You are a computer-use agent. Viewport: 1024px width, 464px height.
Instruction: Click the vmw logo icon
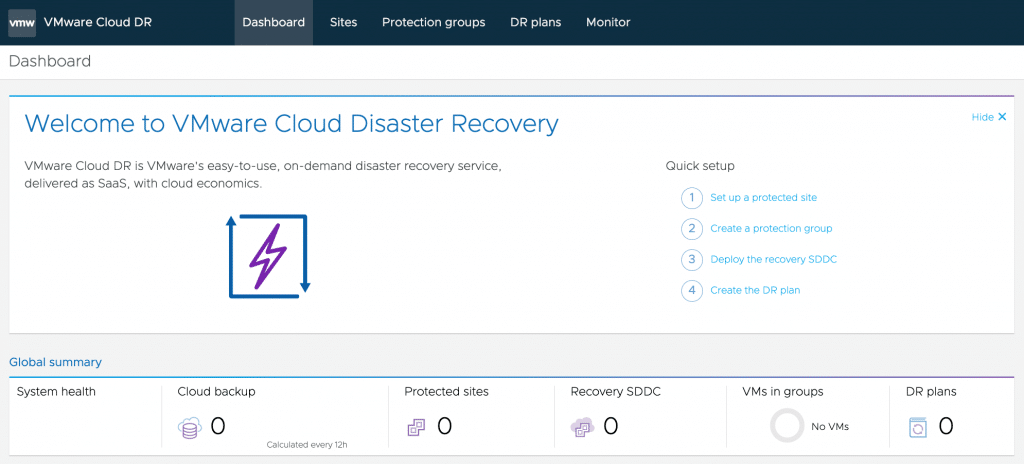22,23
